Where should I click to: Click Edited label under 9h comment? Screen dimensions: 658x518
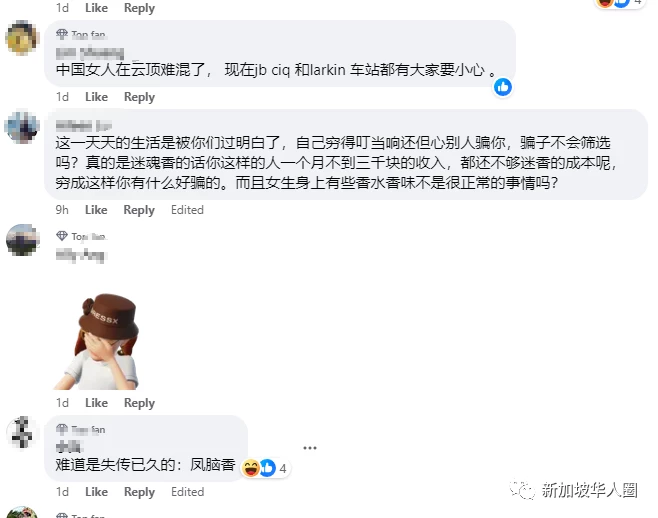(187, 210)
